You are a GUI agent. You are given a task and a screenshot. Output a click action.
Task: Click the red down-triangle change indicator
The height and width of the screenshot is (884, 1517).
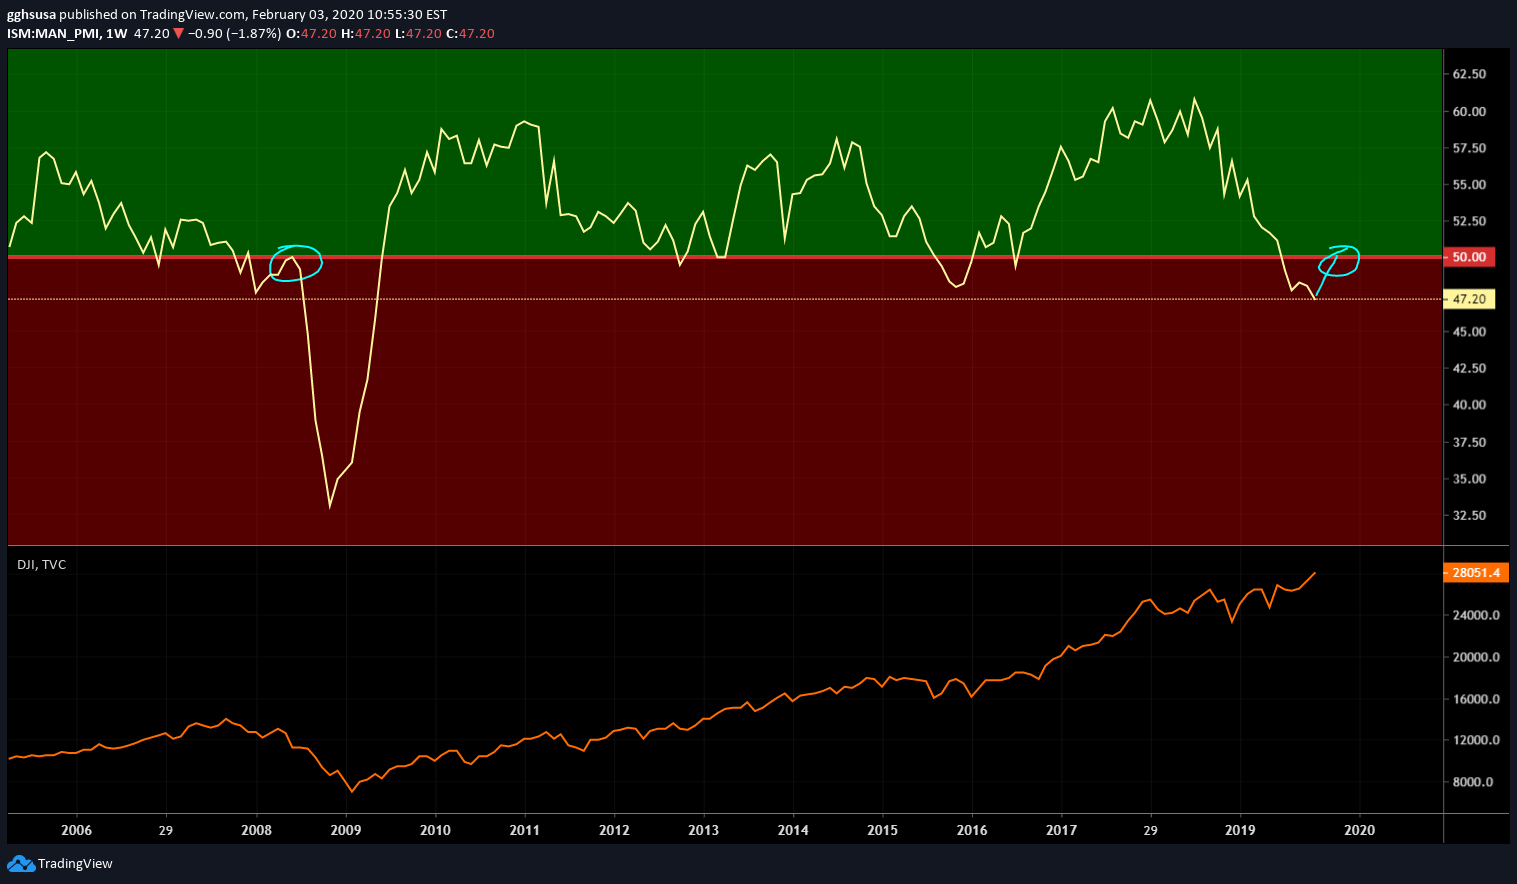point(178,34)
